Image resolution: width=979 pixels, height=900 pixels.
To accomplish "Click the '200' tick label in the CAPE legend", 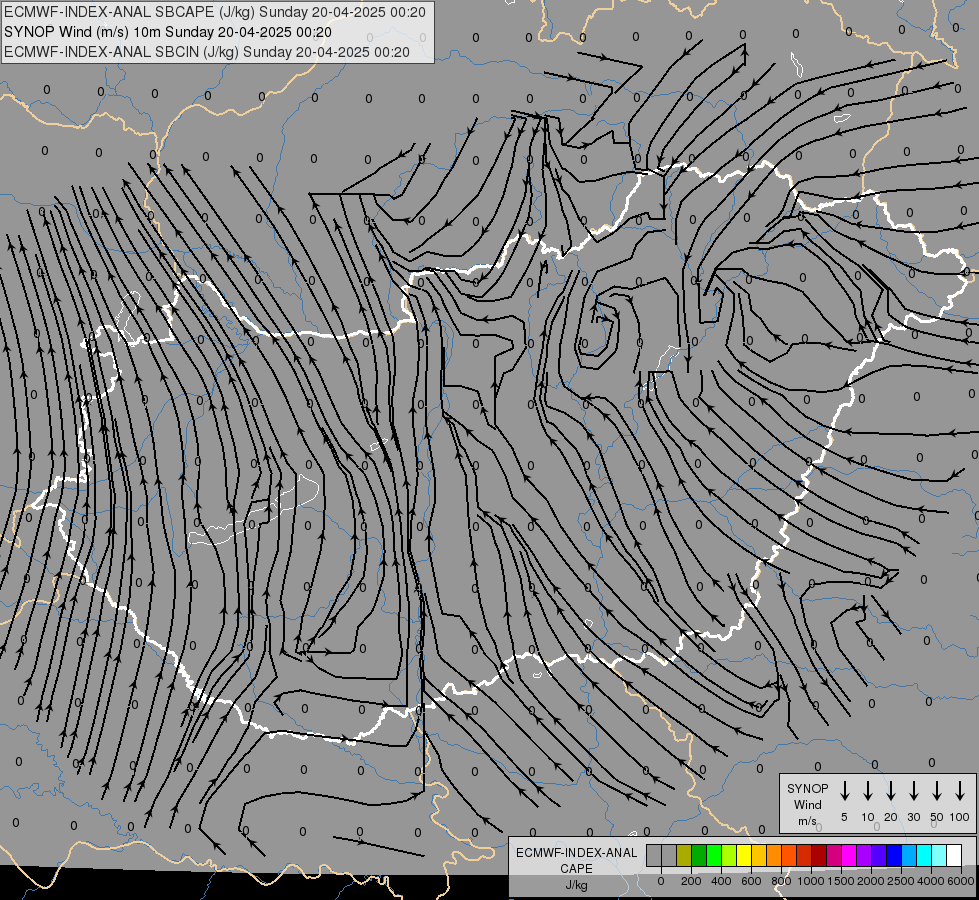I will point(691,881).
